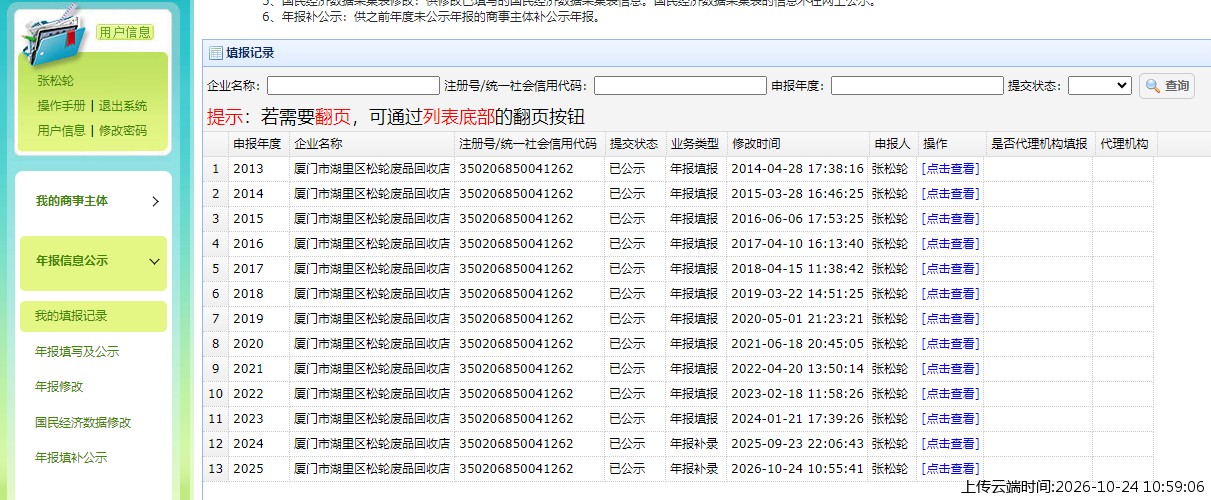Image resolution: width=1211 pixels, height=500 pixels.
Task: Click the 修改时间 column header
Action: tap(796, 144)
